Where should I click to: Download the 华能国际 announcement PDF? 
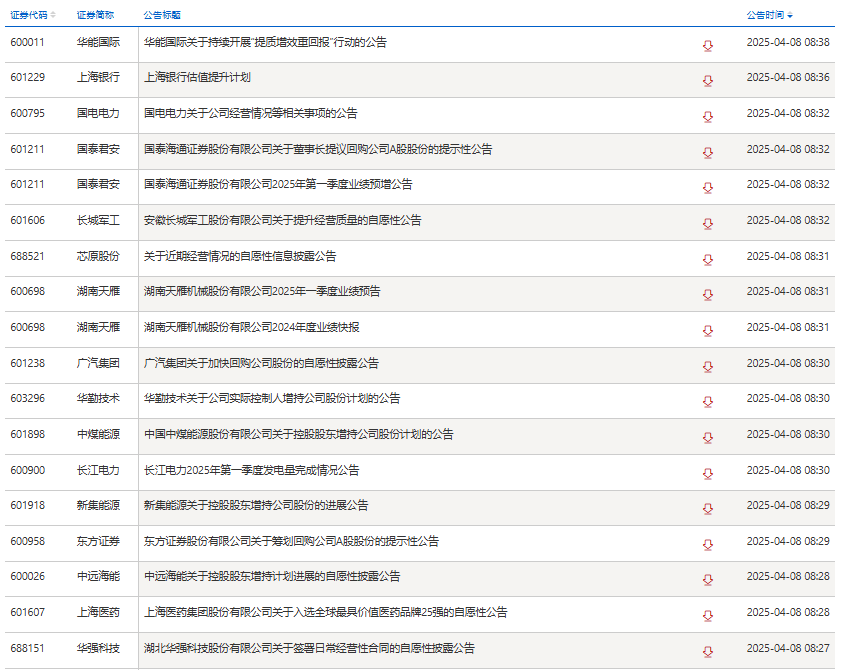point(708,45)
